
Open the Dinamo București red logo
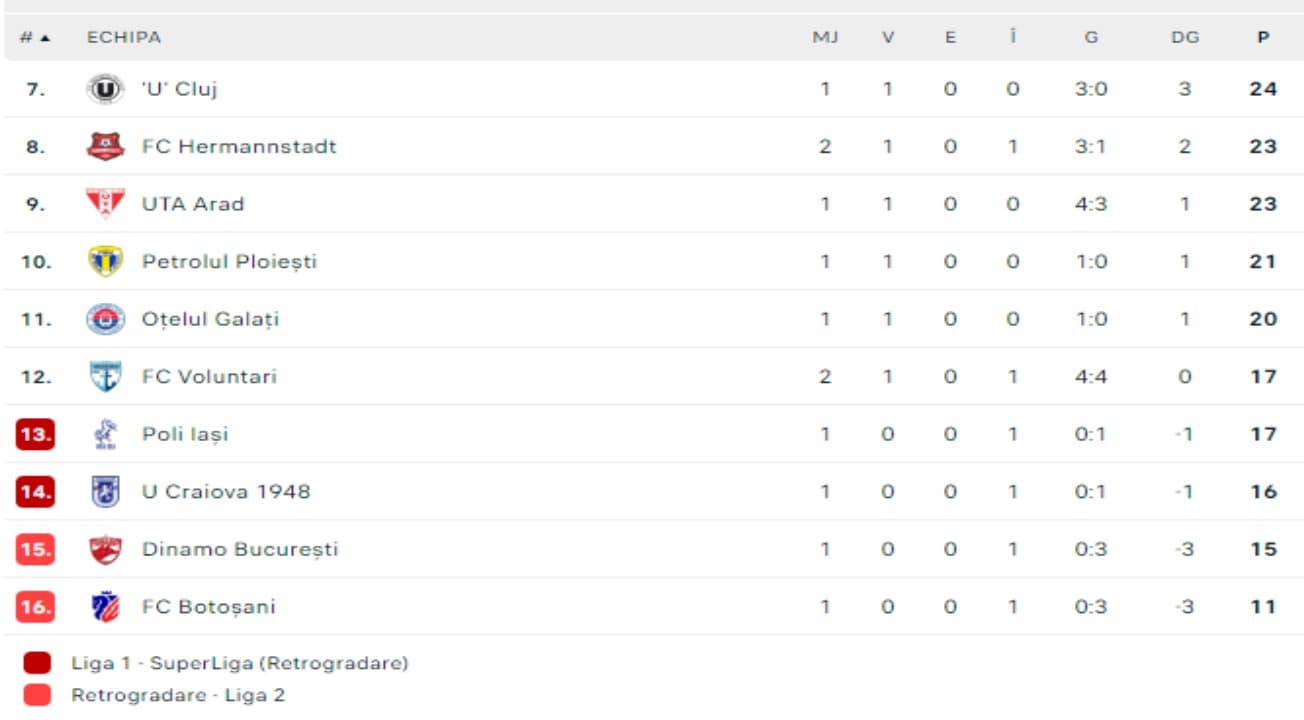[105, 549]
